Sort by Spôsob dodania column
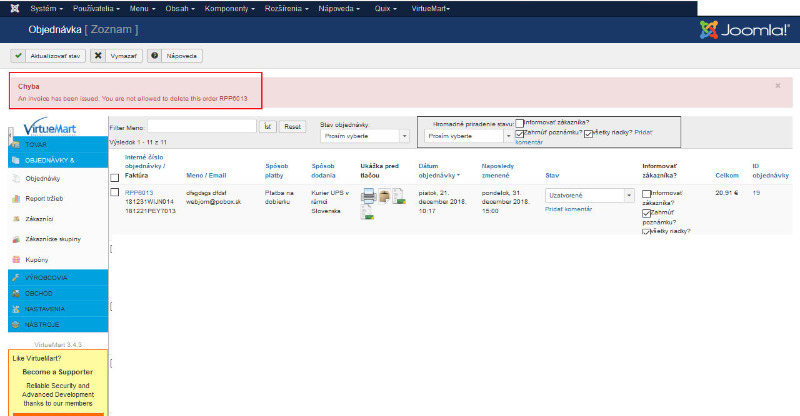Screen dimensions: 800x416 [x=323, y=170]
